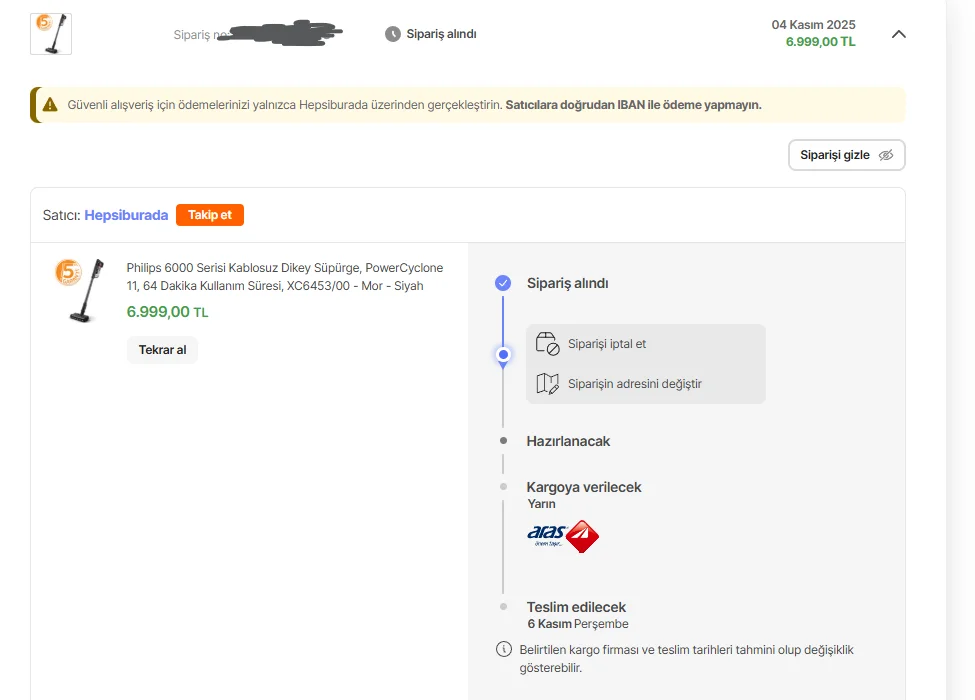
Task: Click the Aras Kargo logo
Action: pyautogui.click(x=562, y=536)
